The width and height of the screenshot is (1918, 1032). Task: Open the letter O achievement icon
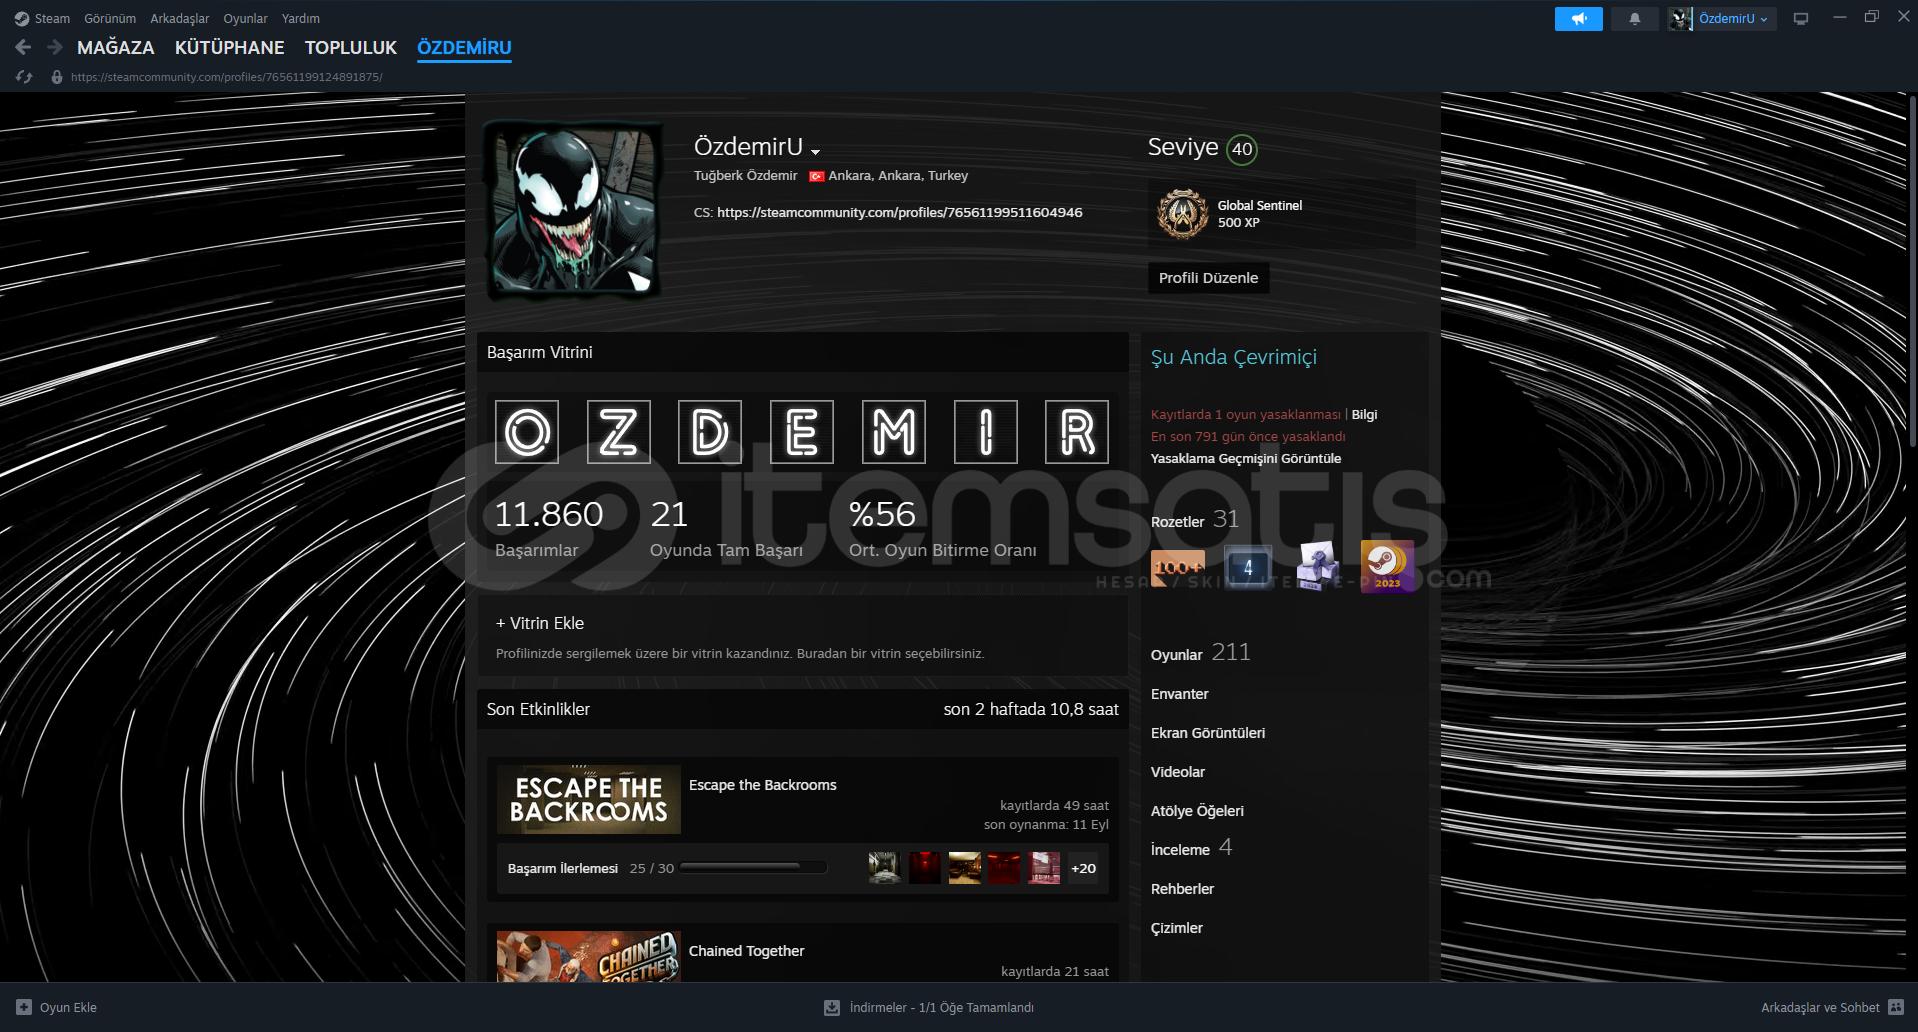click(527, 432)
